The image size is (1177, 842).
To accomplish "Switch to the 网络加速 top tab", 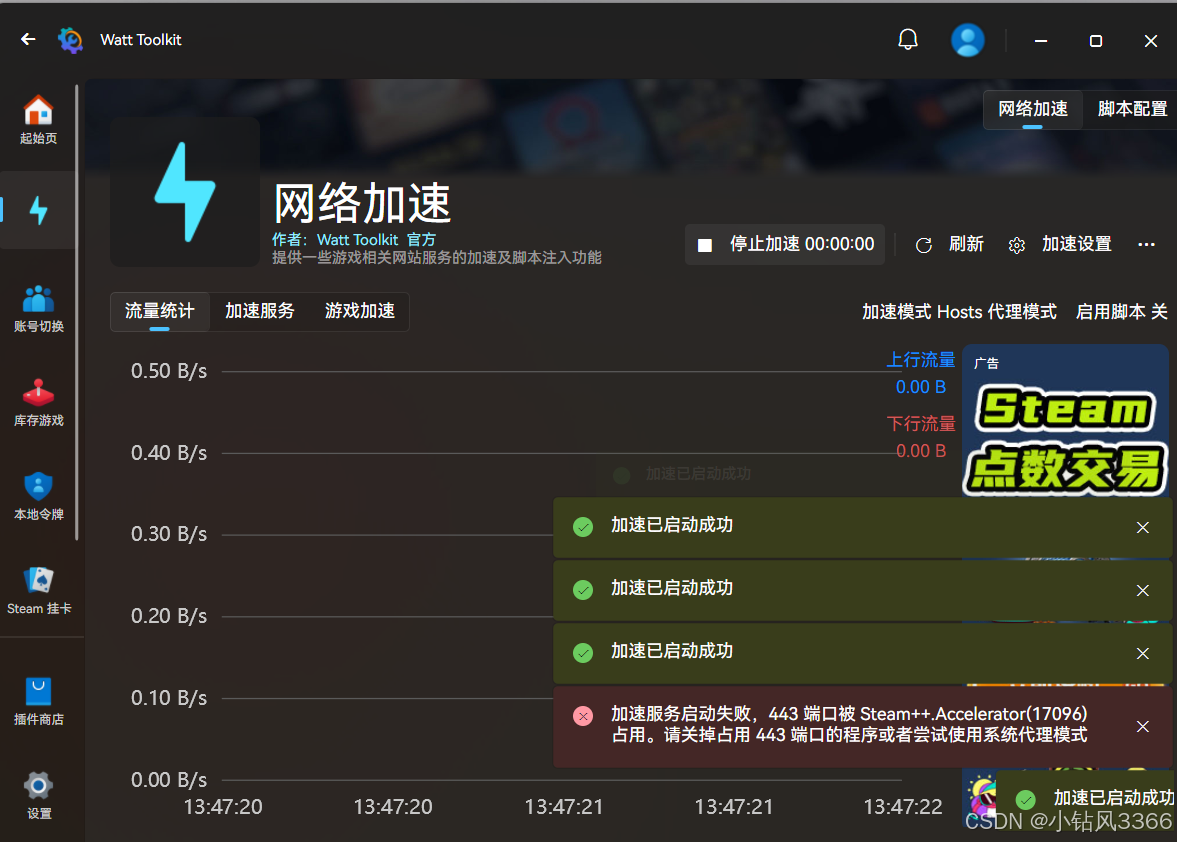I will coord(1033,110).
